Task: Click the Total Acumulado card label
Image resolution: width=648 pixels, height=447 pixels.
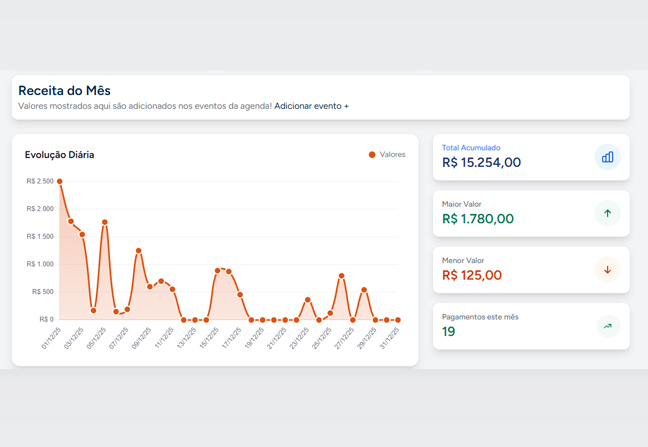Action: 471,148
